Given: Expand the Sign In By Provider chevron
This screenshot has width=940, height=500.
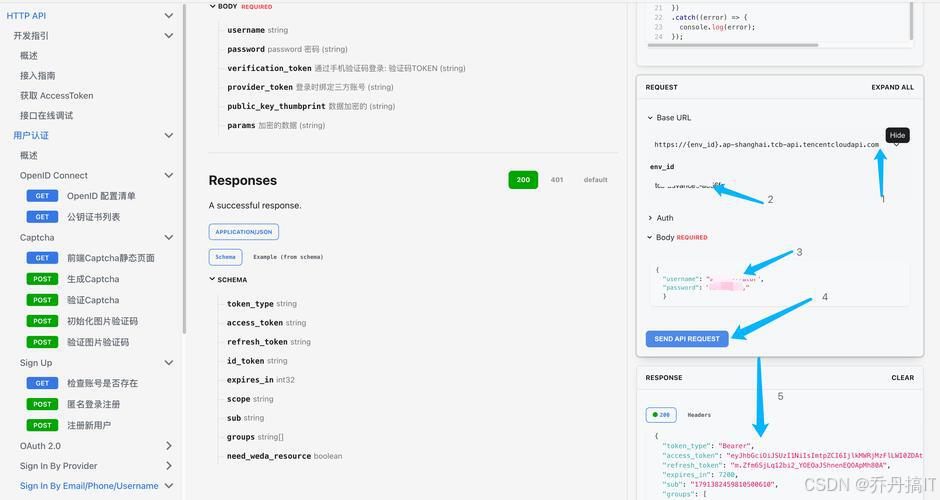Looking at the screenshot, I should coord(169,466).
